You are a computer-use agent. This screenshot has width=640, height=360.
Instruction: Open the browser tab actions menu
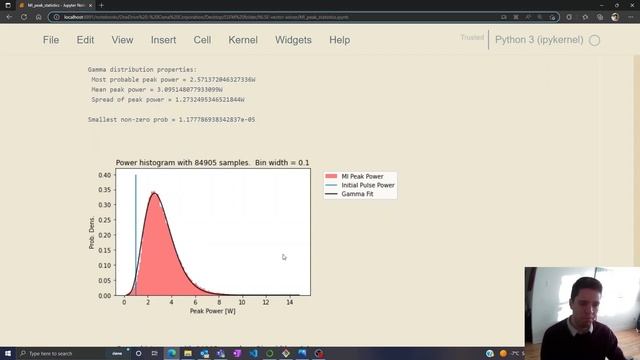(x=8, y=5)
